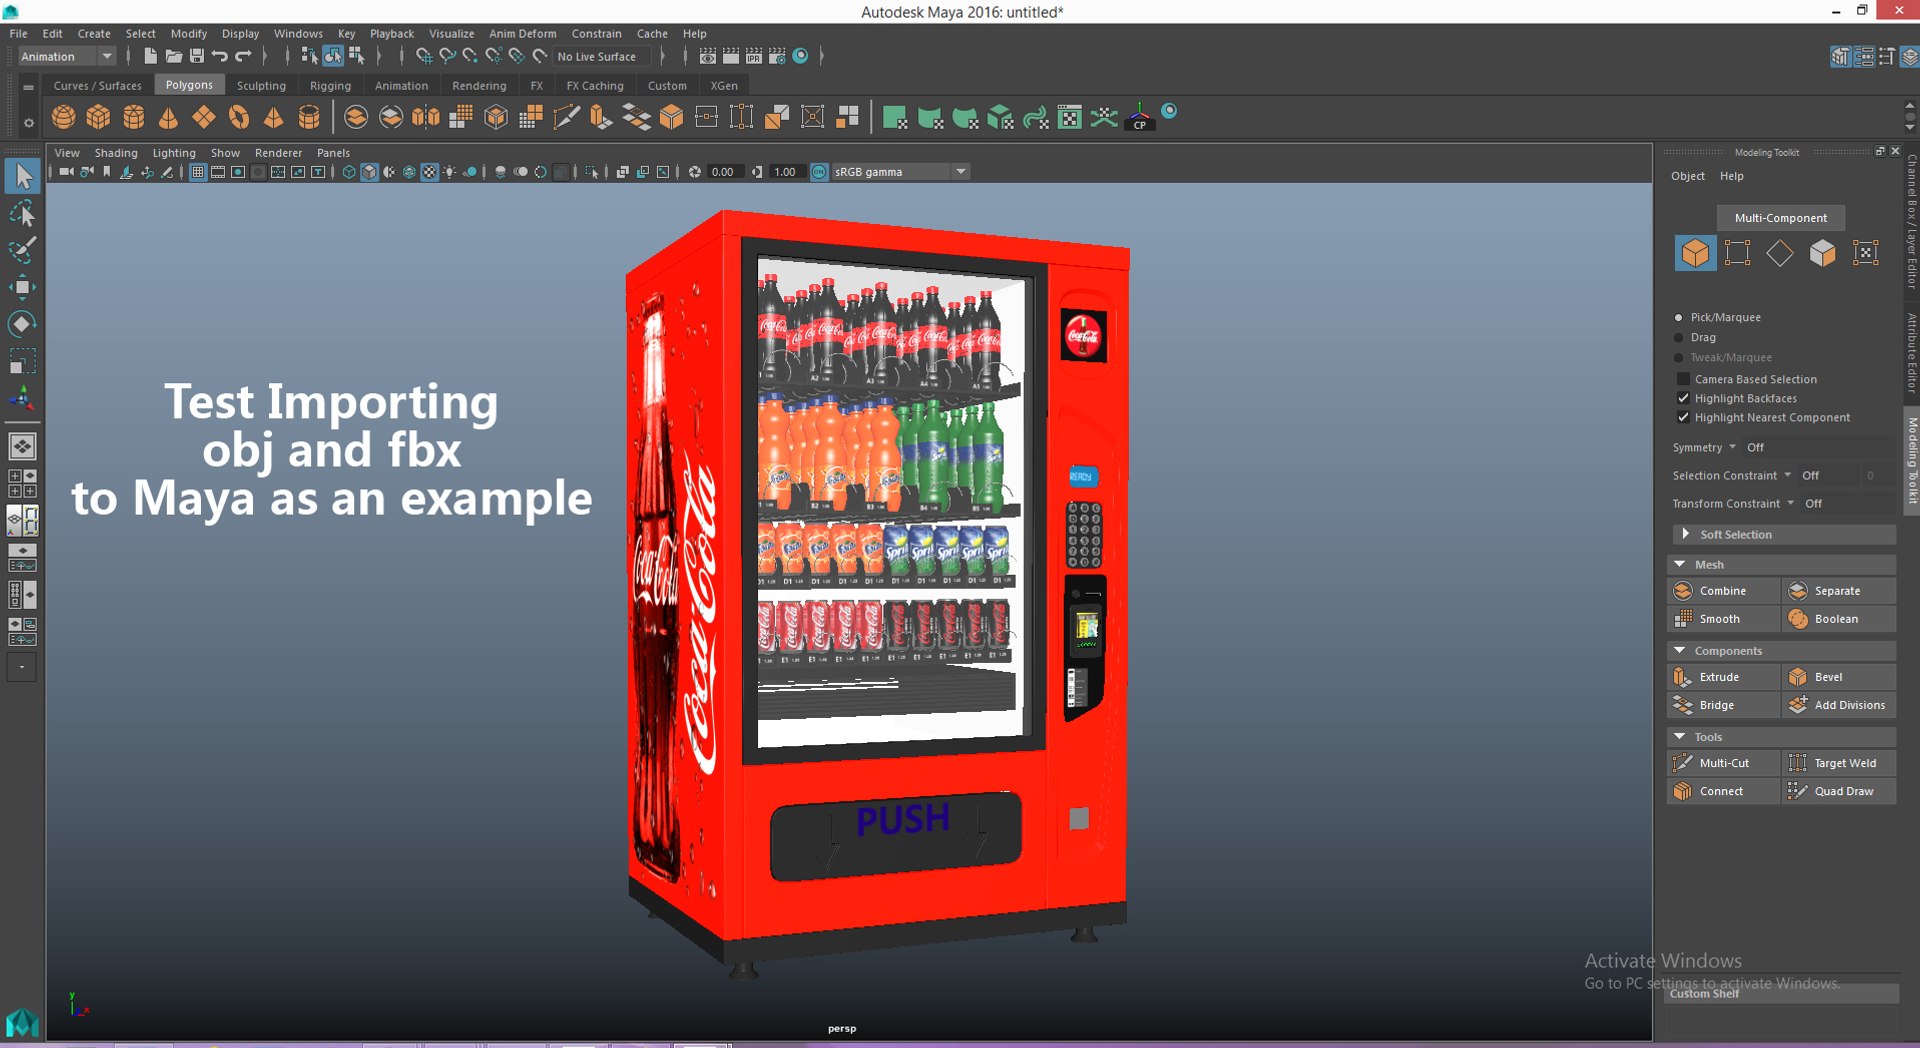Click the Undo arrow icon

click(x=219, y=56)
